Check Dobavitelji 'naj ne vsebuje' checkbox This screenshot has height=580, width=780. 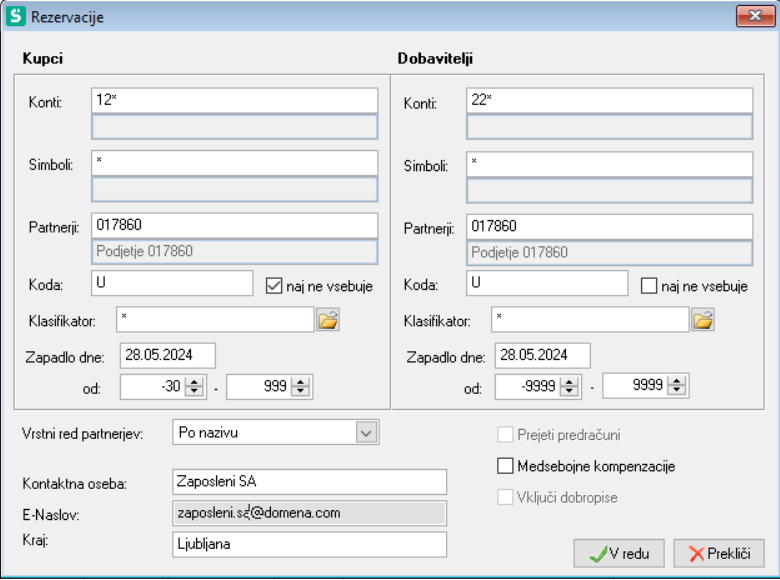click(649, 286)
